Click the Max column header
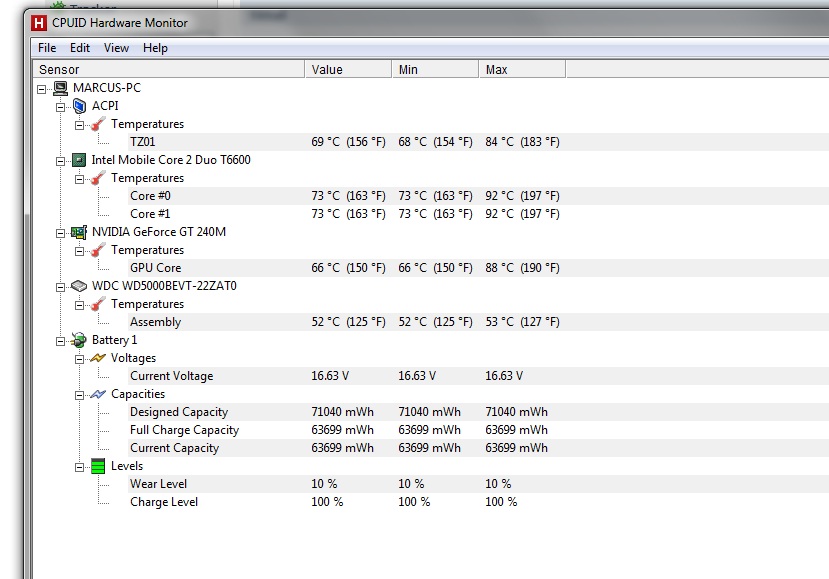The width and height of the screenshot is (829, 579). 522,69
